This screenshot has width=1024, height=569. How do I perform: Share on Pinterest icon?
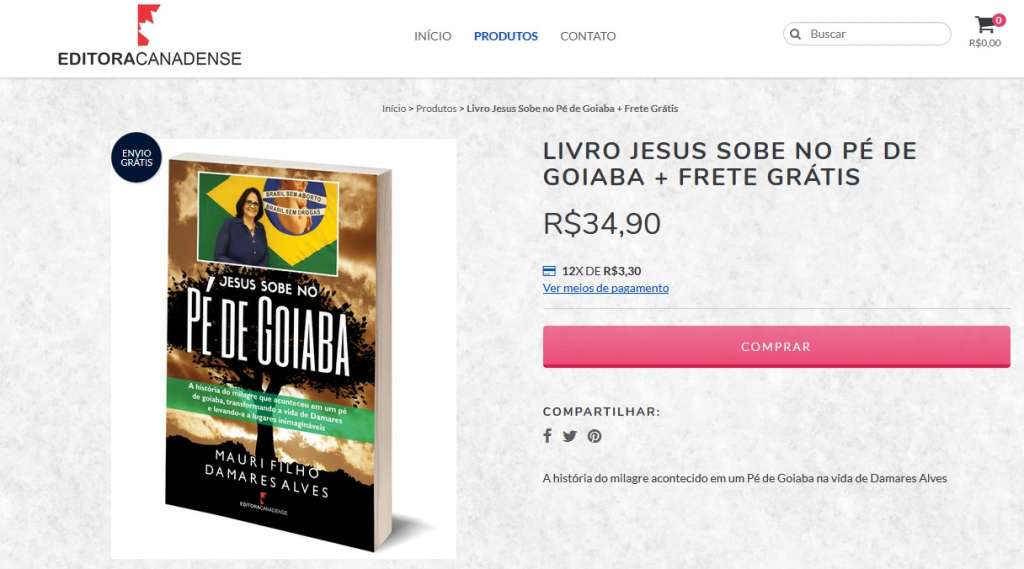594,436
